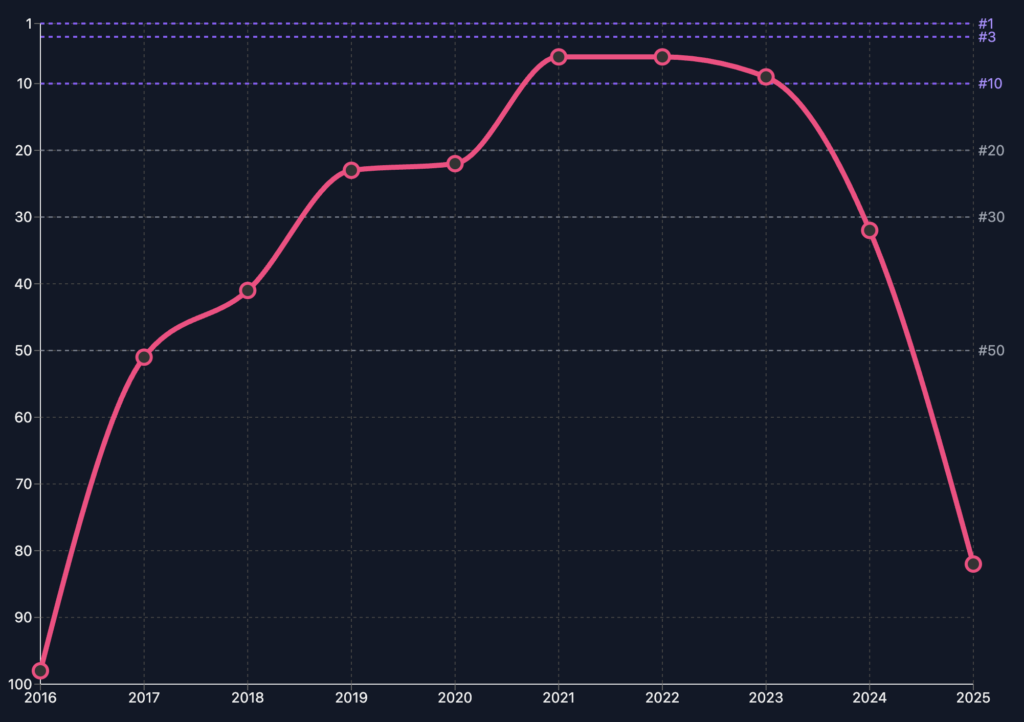Click the 2017 x-axis label
Viewport: 1024px width, 722px height.
click(144, 698)
